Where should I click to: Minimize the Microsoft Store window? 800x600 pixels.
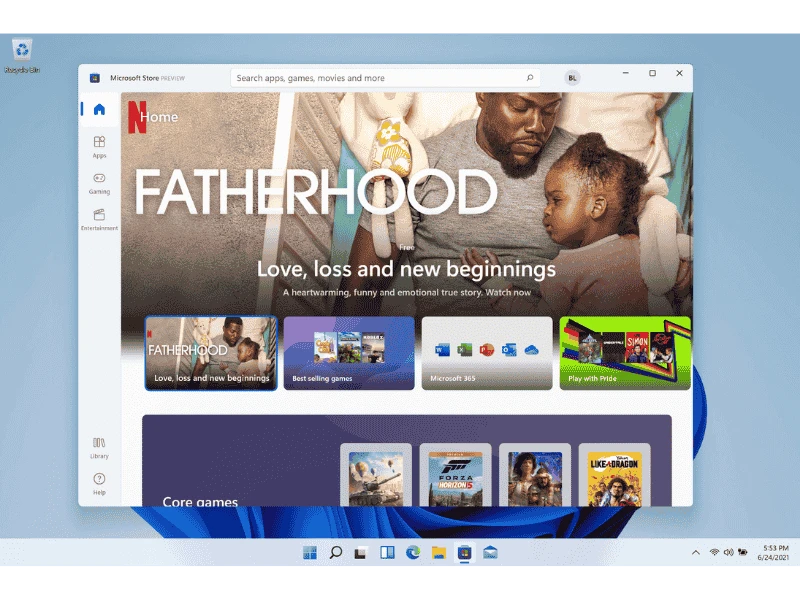(626, 73)
